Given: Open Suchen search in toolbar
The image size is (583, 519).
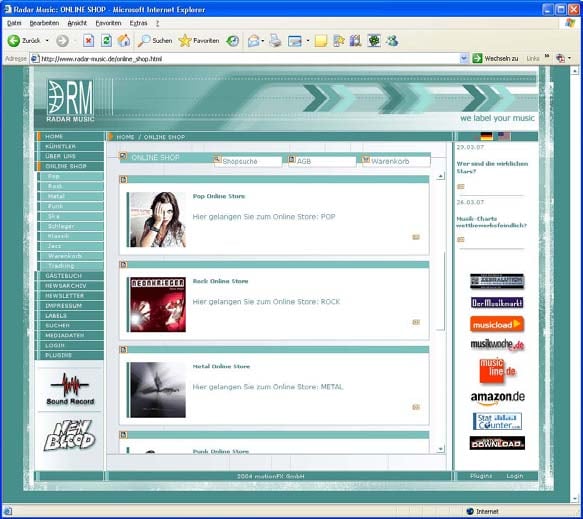Looking at the screenshot, I should click(x=155, y=41).
